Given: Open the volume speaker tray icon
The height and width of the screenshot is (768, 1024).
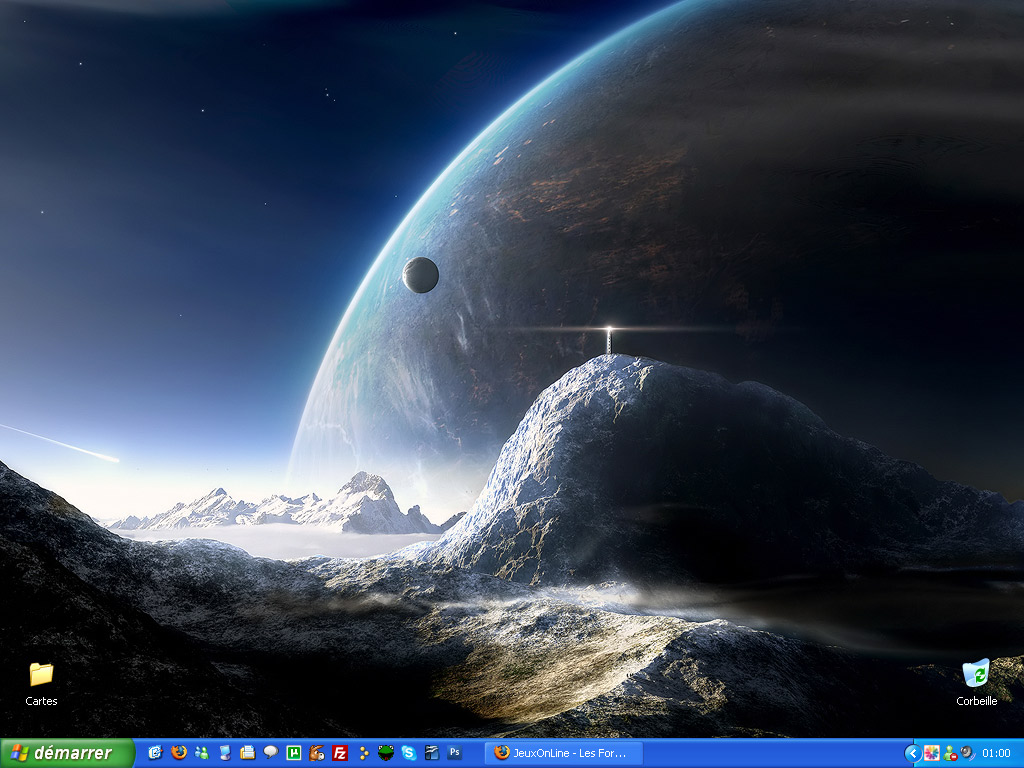Looking at the screenshot, I should pos(967,754).
